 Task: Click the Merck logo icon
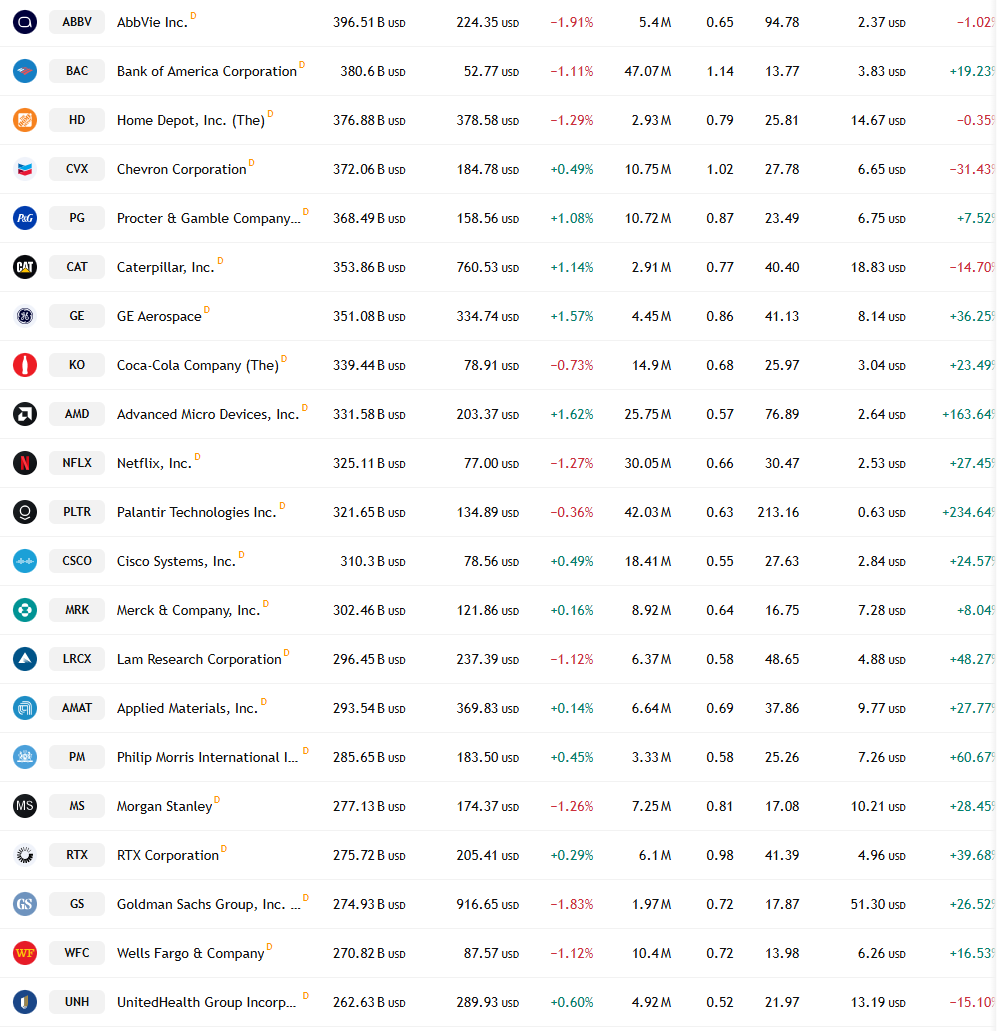[x=25, y=610]
